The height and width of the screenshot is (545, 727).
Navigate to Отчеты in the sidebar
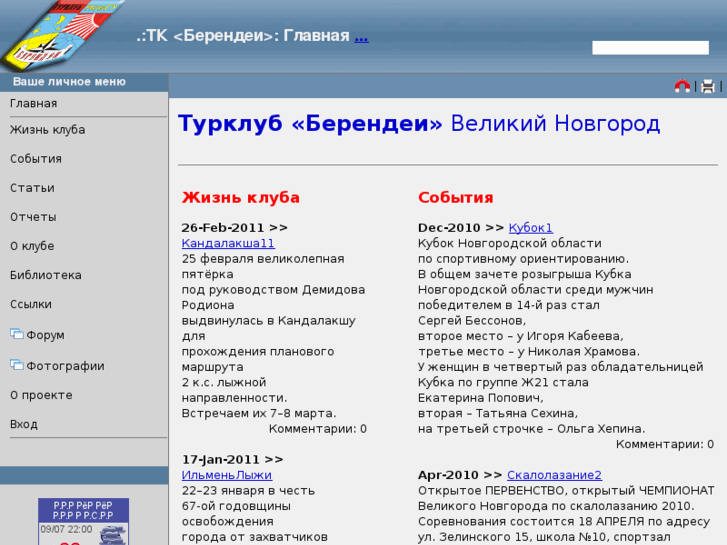click(33, 217)
